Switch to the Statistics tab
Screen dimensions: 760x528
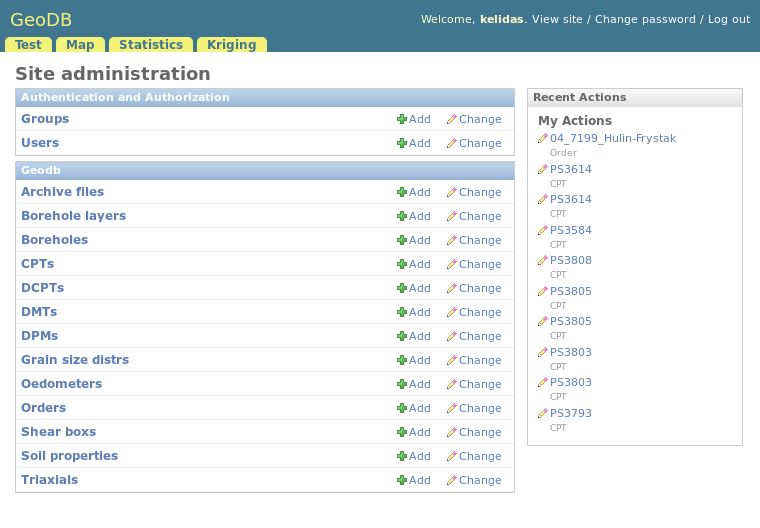pos(150,45)
